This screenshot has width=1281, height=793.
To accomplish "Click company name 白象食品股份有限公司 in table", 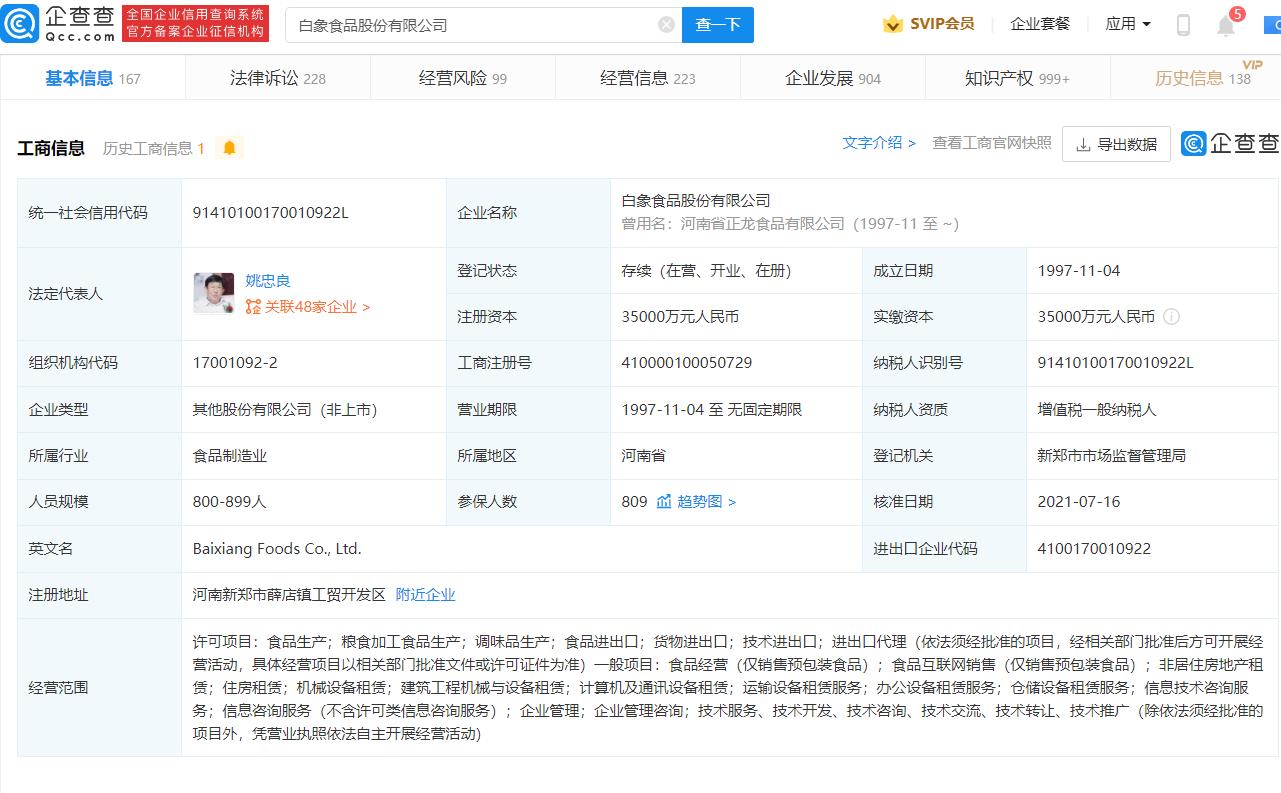I will (696, 201).
